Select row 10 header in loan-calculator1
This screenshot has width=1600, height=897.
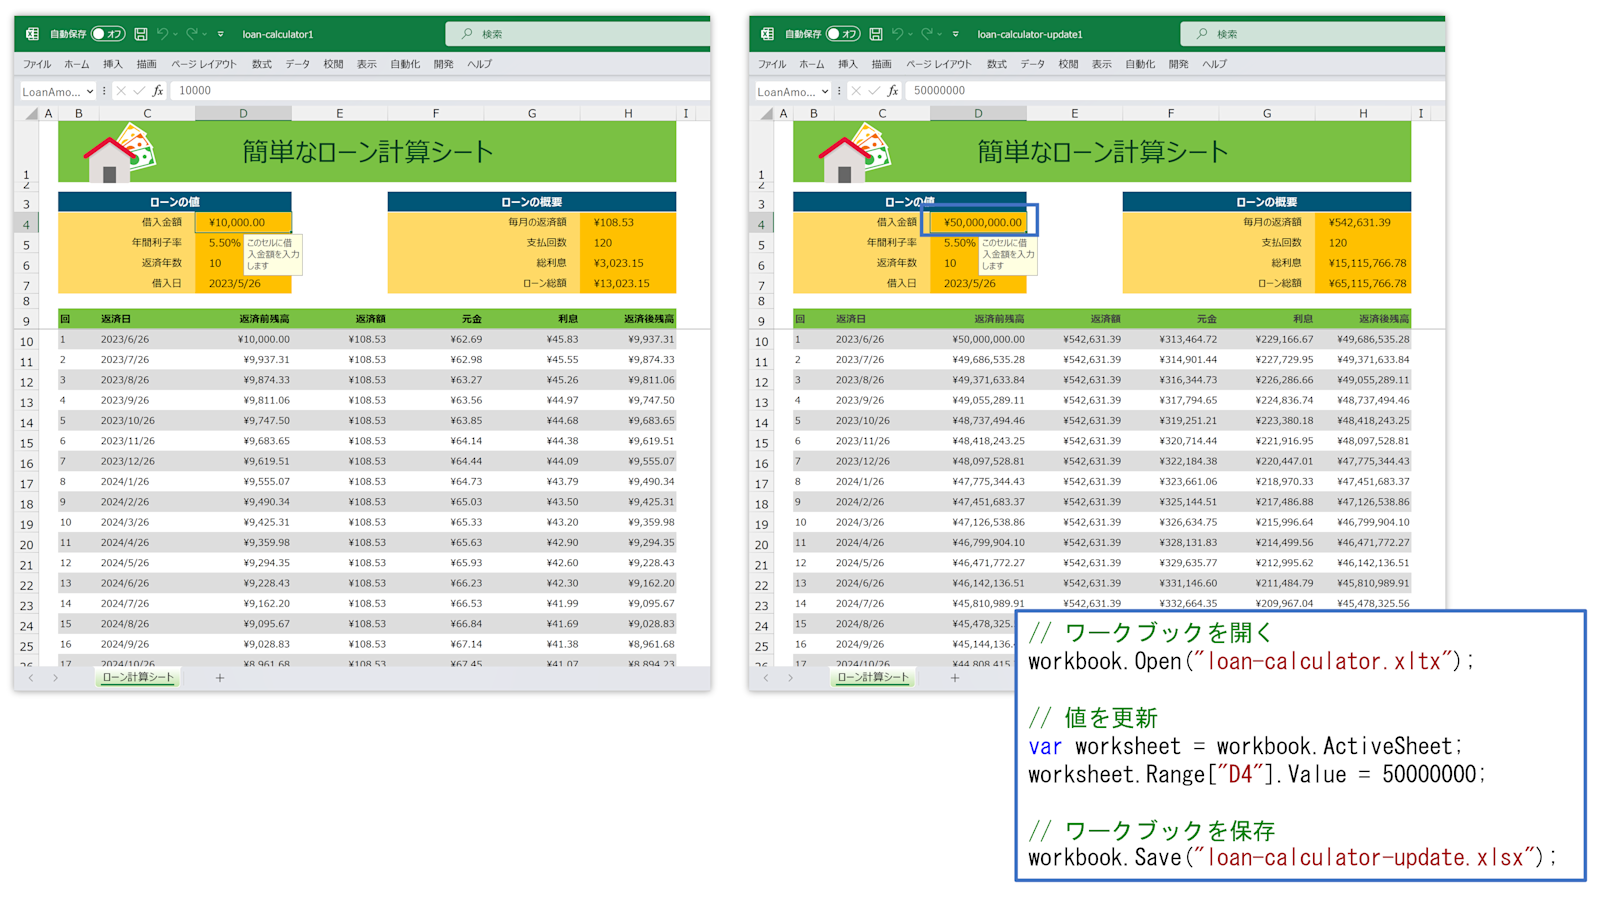click(27, 341)
